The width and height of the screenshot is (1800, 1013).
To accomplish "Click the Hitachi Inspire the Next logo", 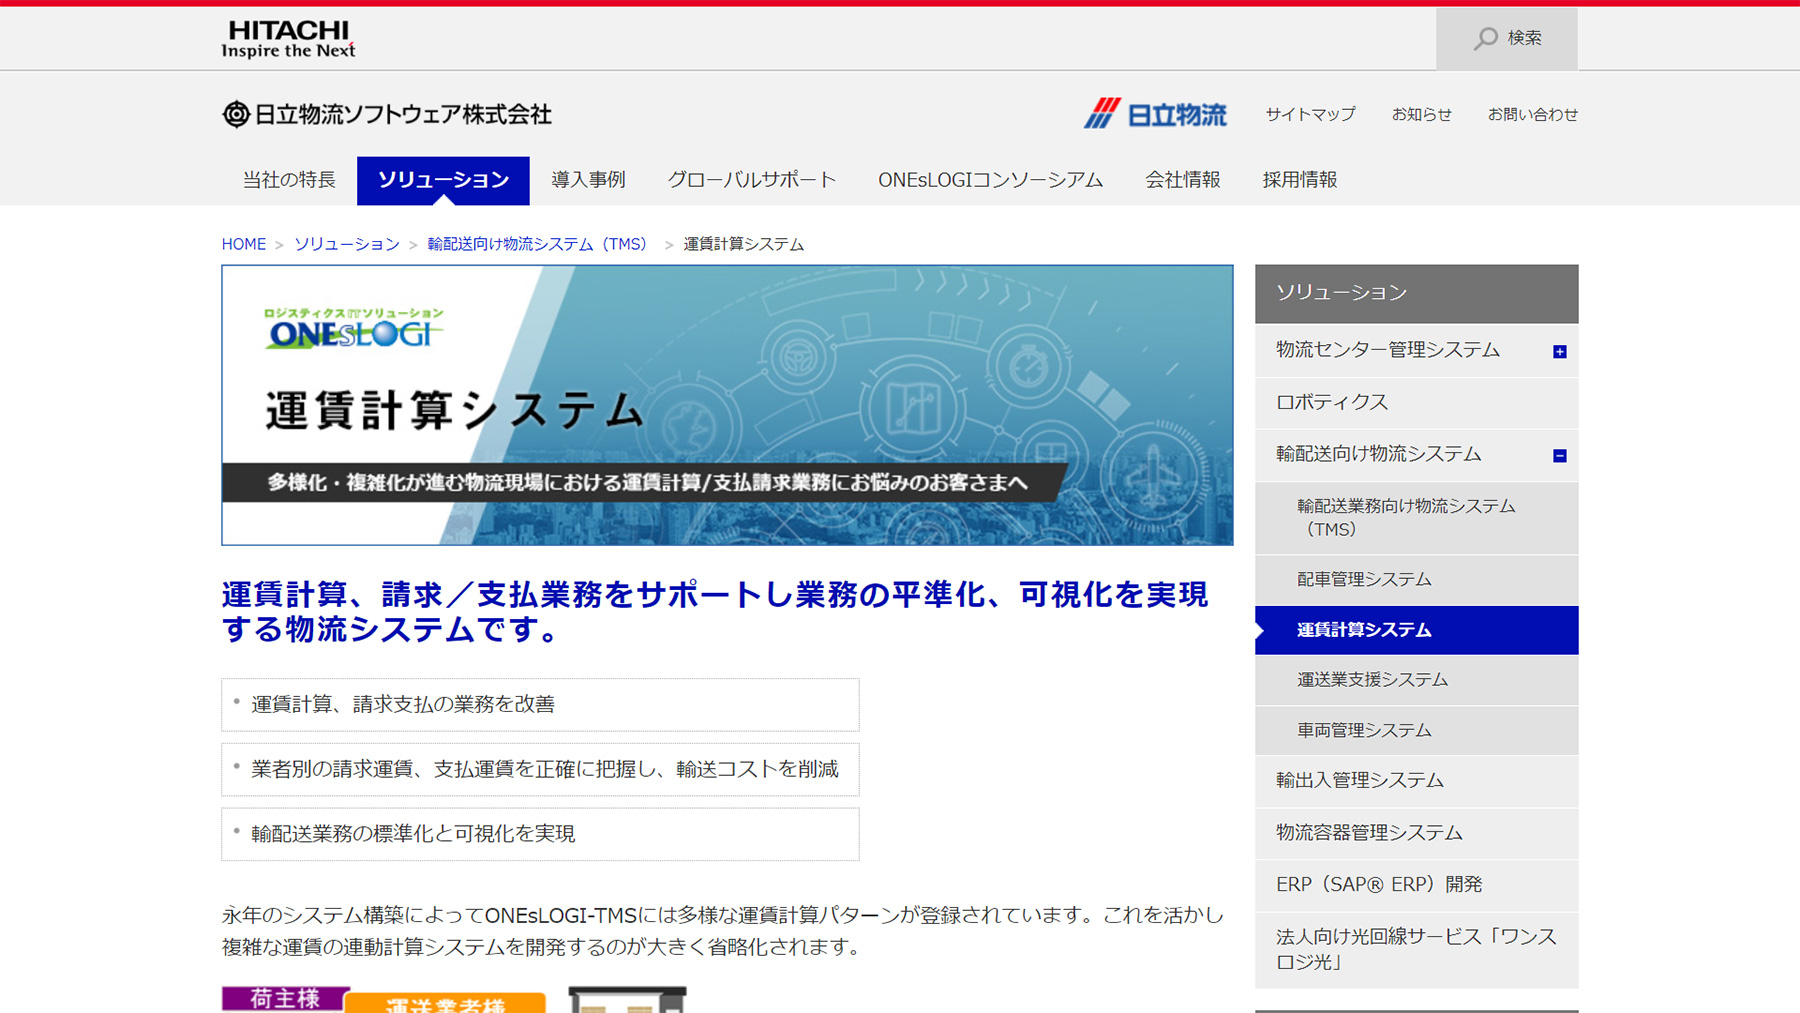I will (288, 39).
